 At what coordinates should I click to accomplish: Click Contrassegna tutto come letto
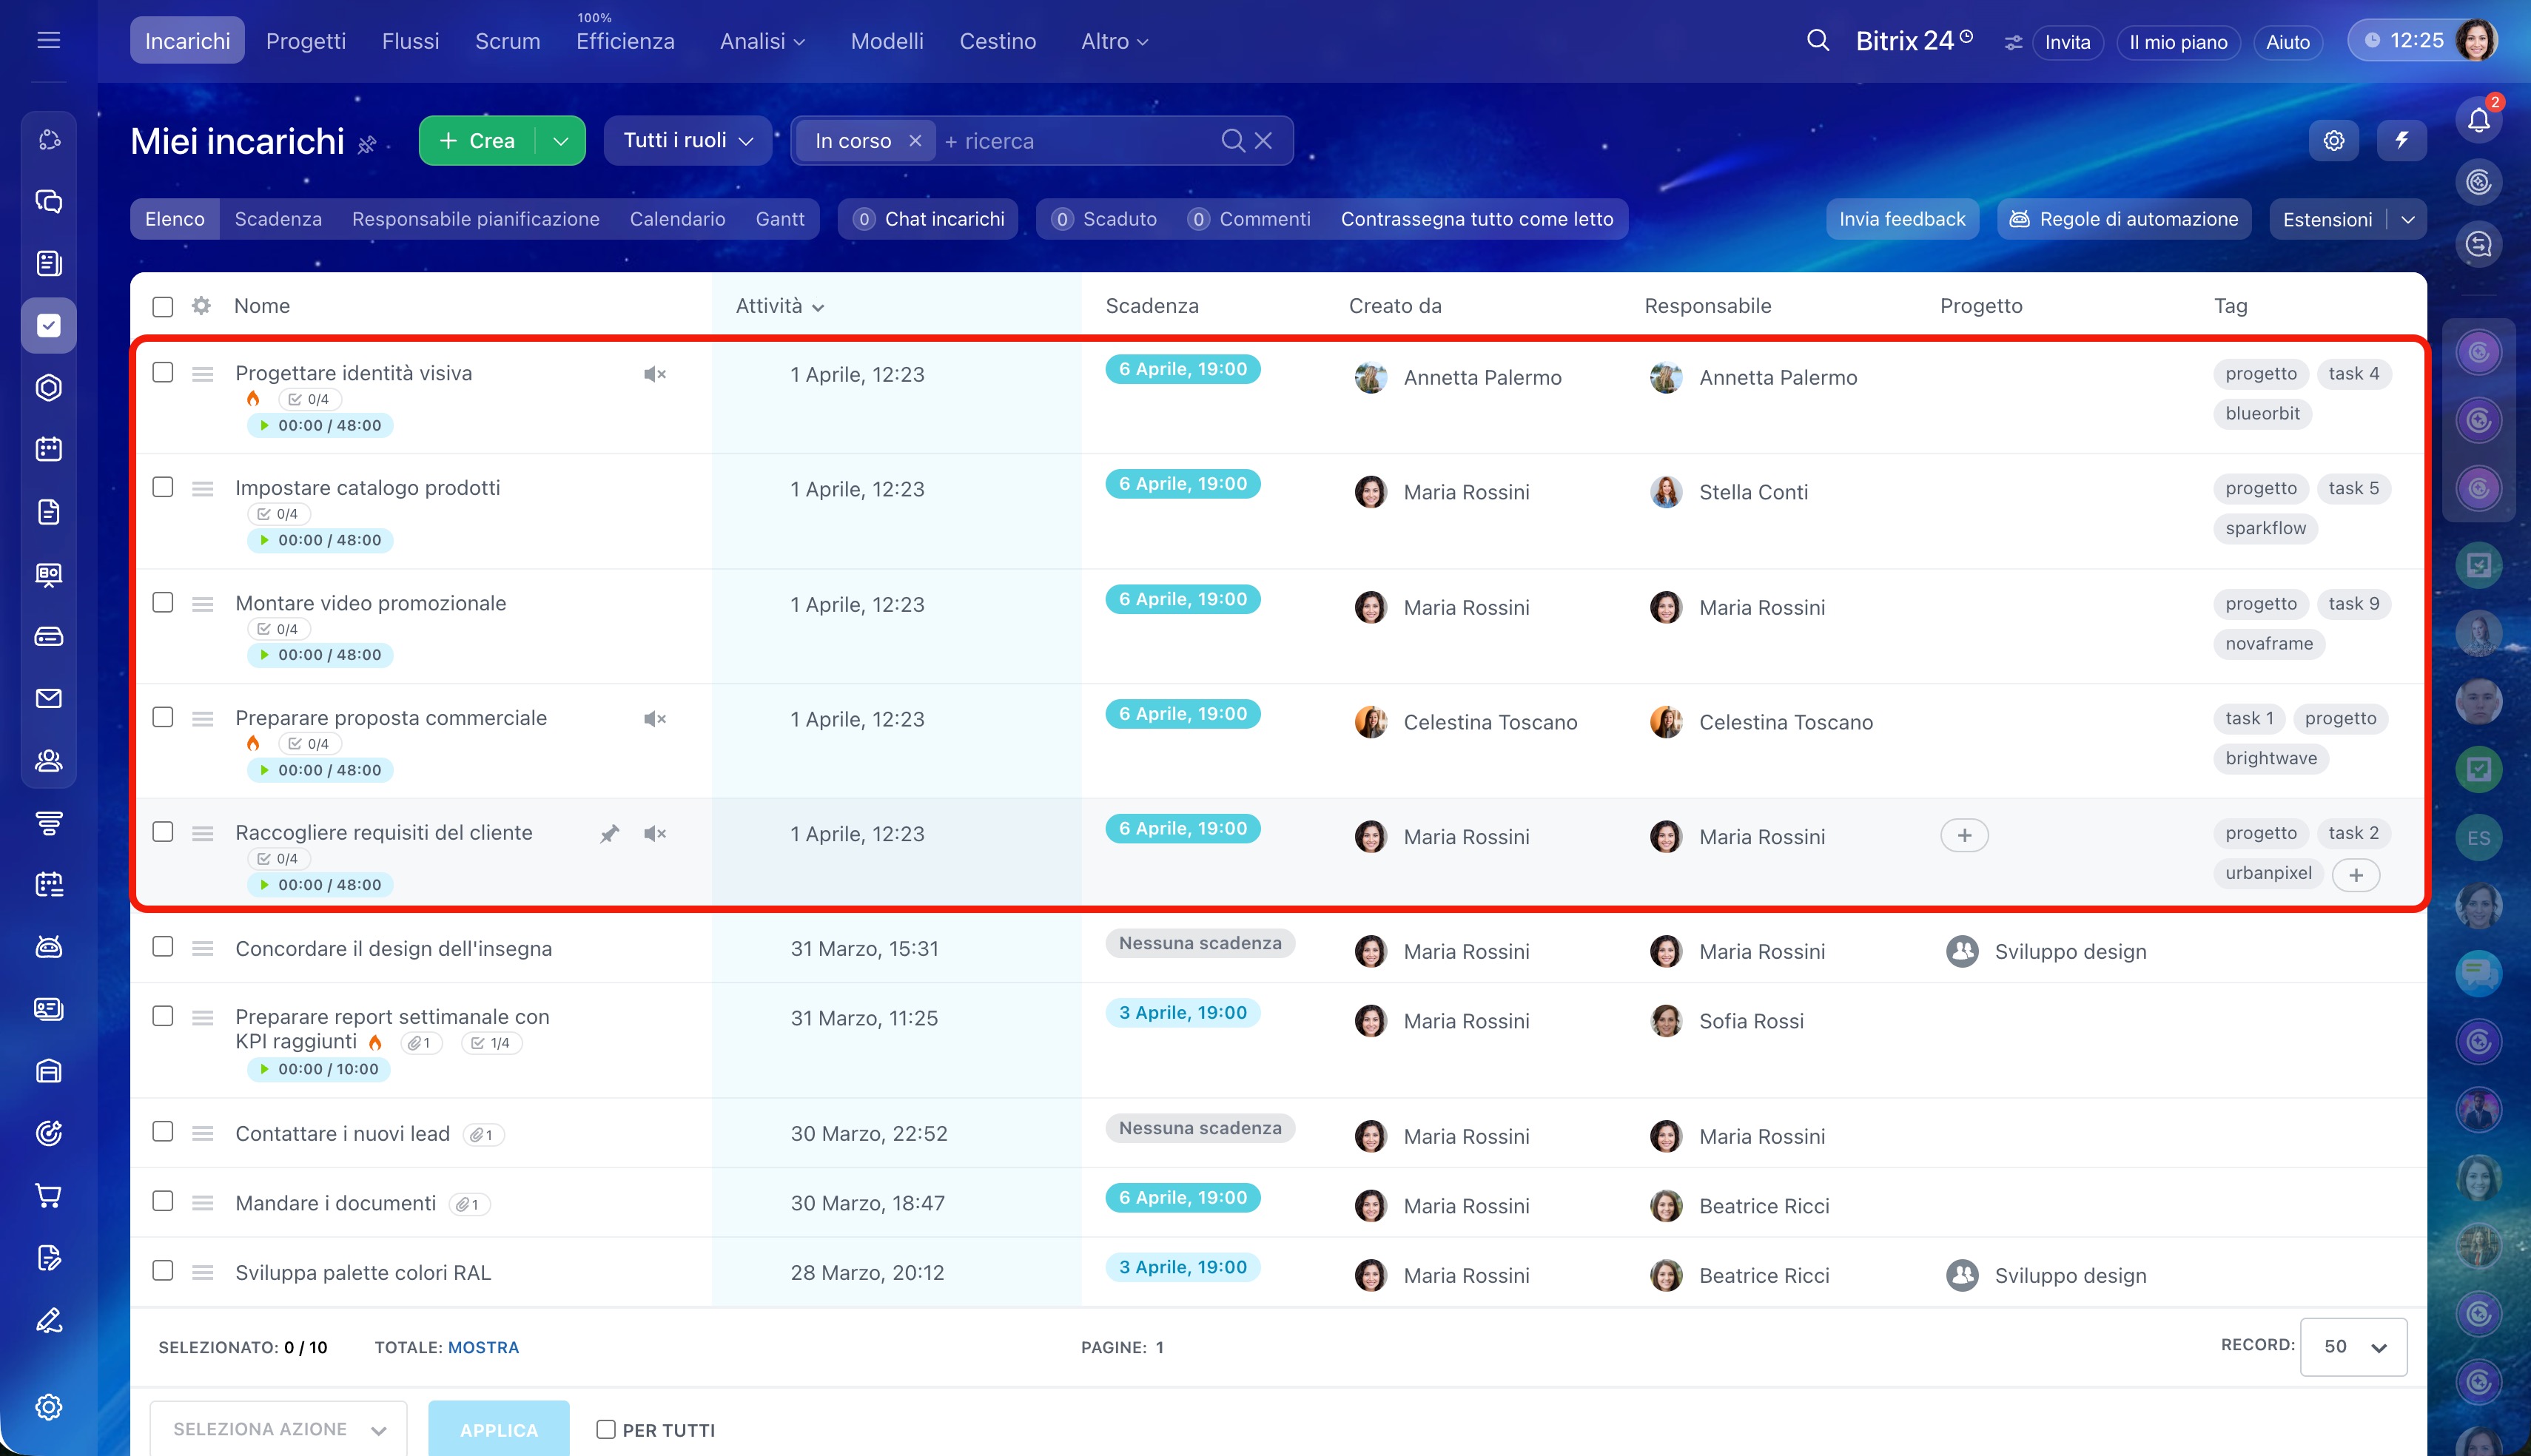coord(1476,219)
